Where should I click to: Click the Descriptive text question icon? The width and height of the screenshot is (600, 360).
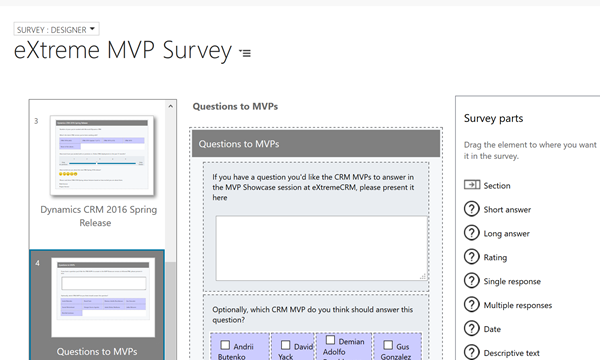click(471, 352)
